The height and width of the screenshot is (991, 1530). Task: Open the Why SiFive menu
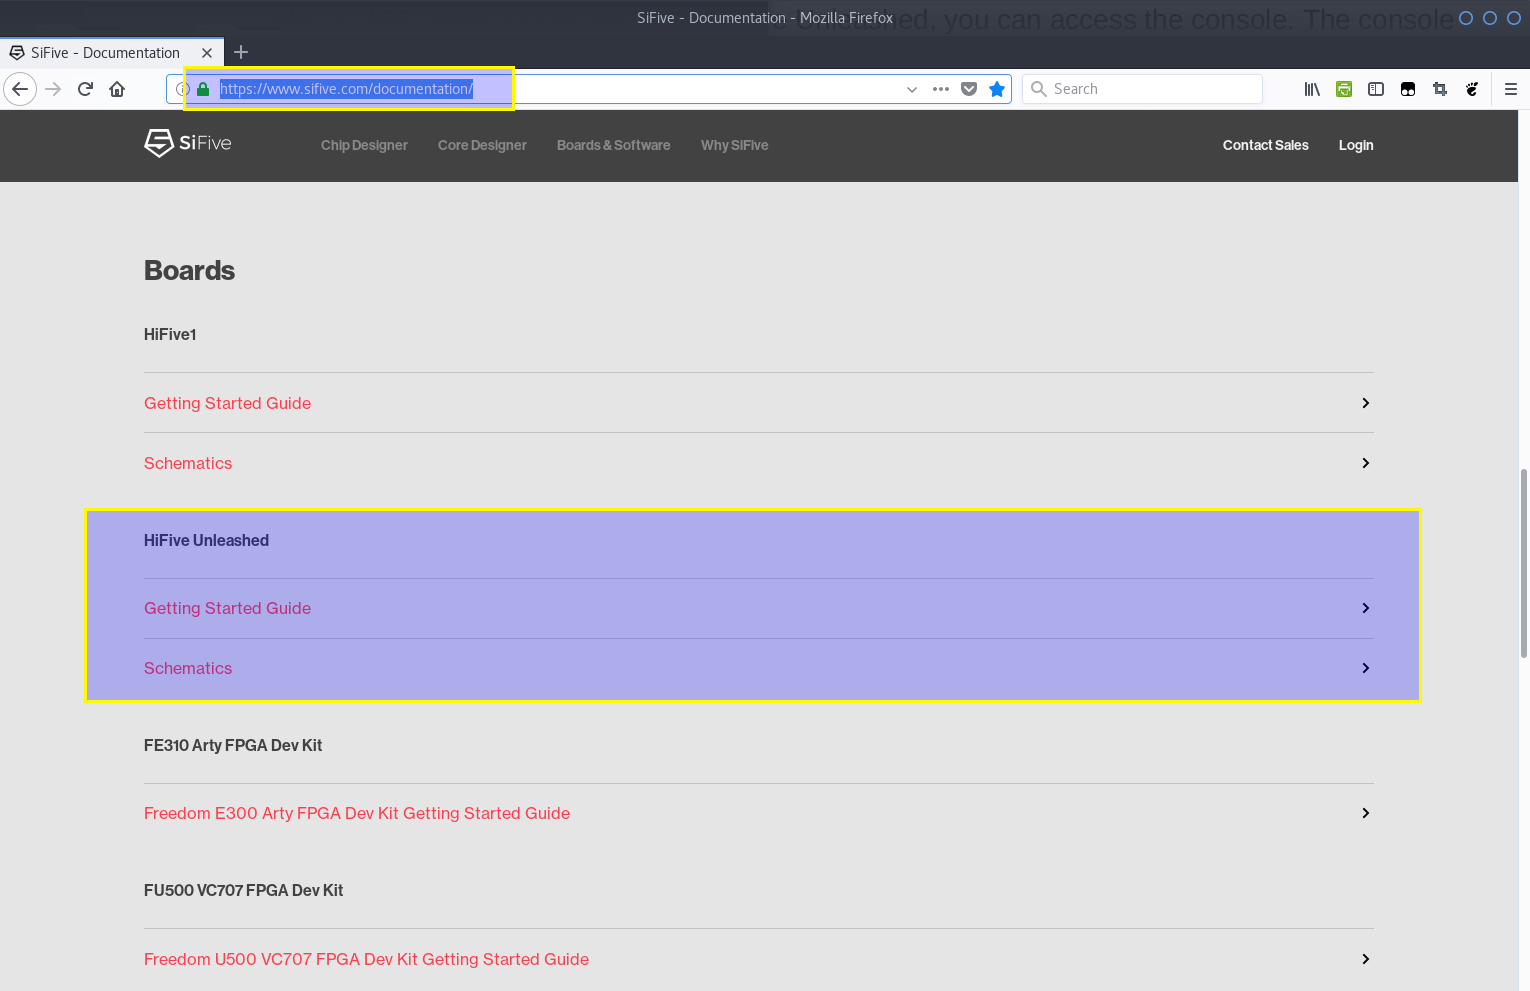[x=735, y=145]
